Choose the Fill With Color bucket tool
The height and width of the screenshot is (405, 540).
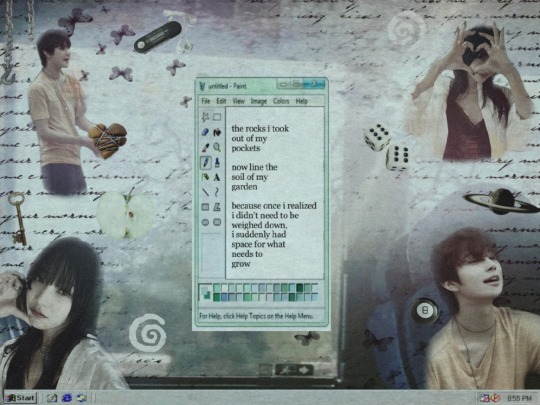[217, 132]
